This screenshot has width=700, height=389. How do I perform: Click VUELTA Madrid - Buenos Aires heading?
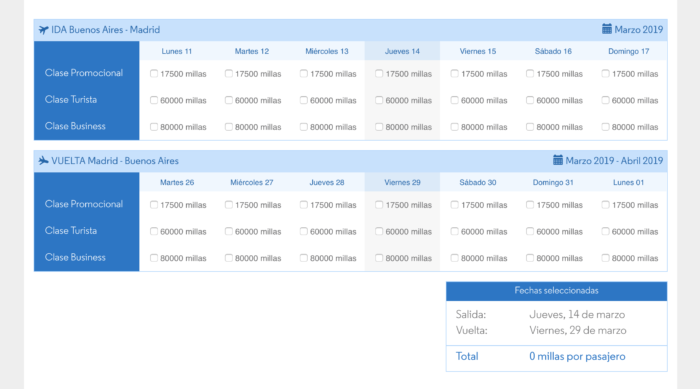(x=115, y=161)
